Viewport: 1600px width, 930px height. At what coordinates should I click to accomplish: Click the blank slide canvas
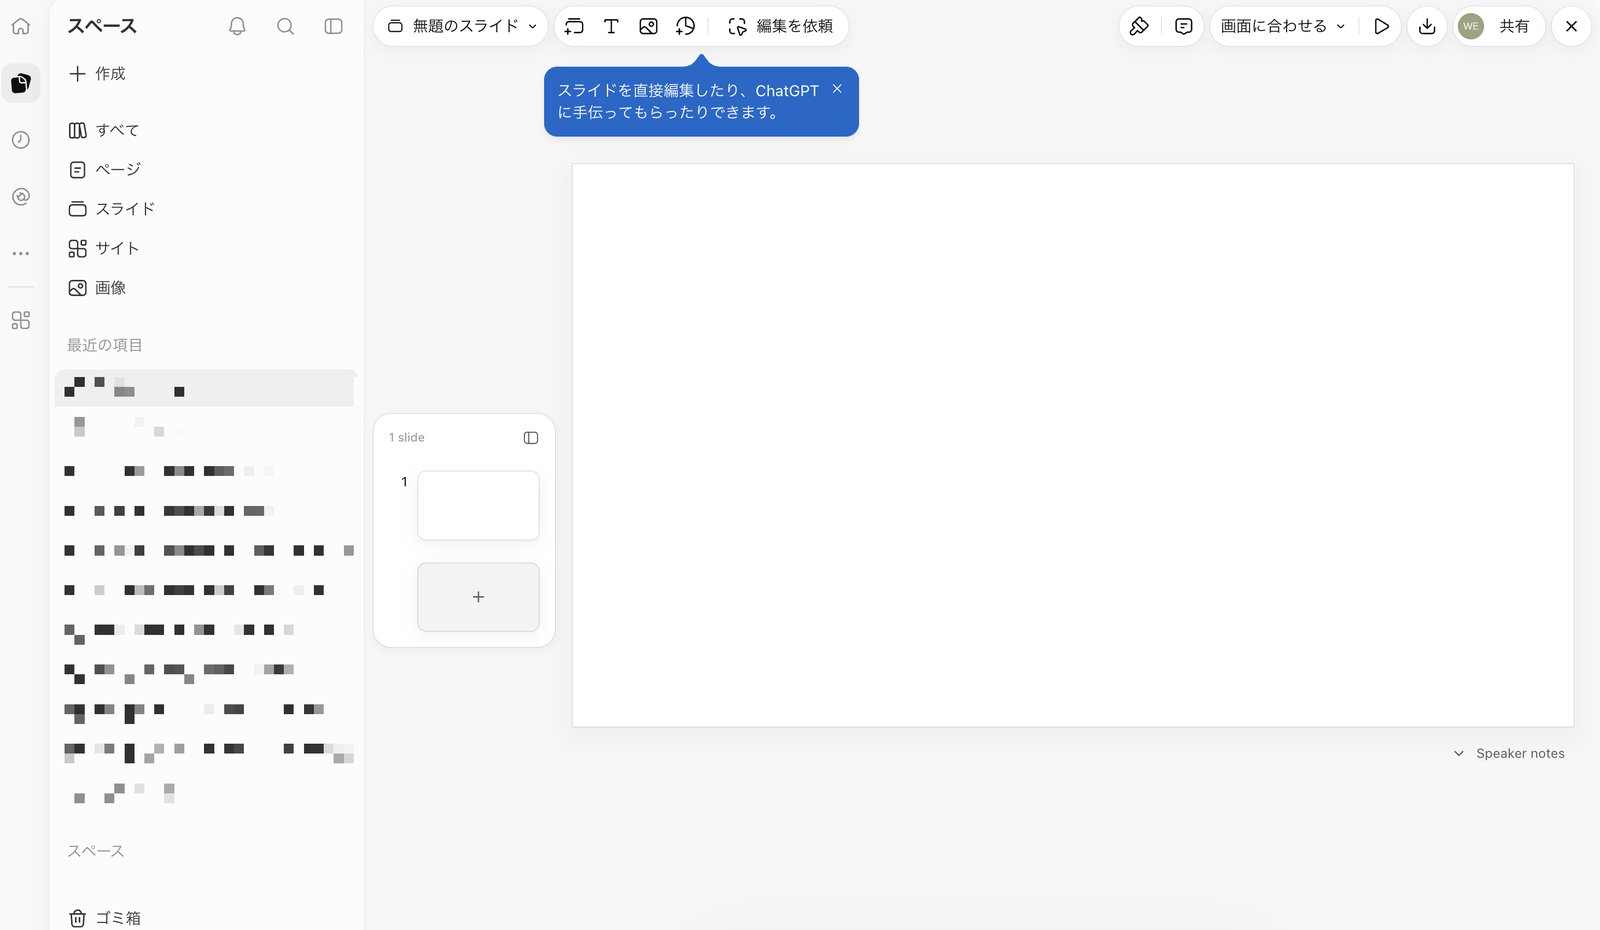point(1073,445)
